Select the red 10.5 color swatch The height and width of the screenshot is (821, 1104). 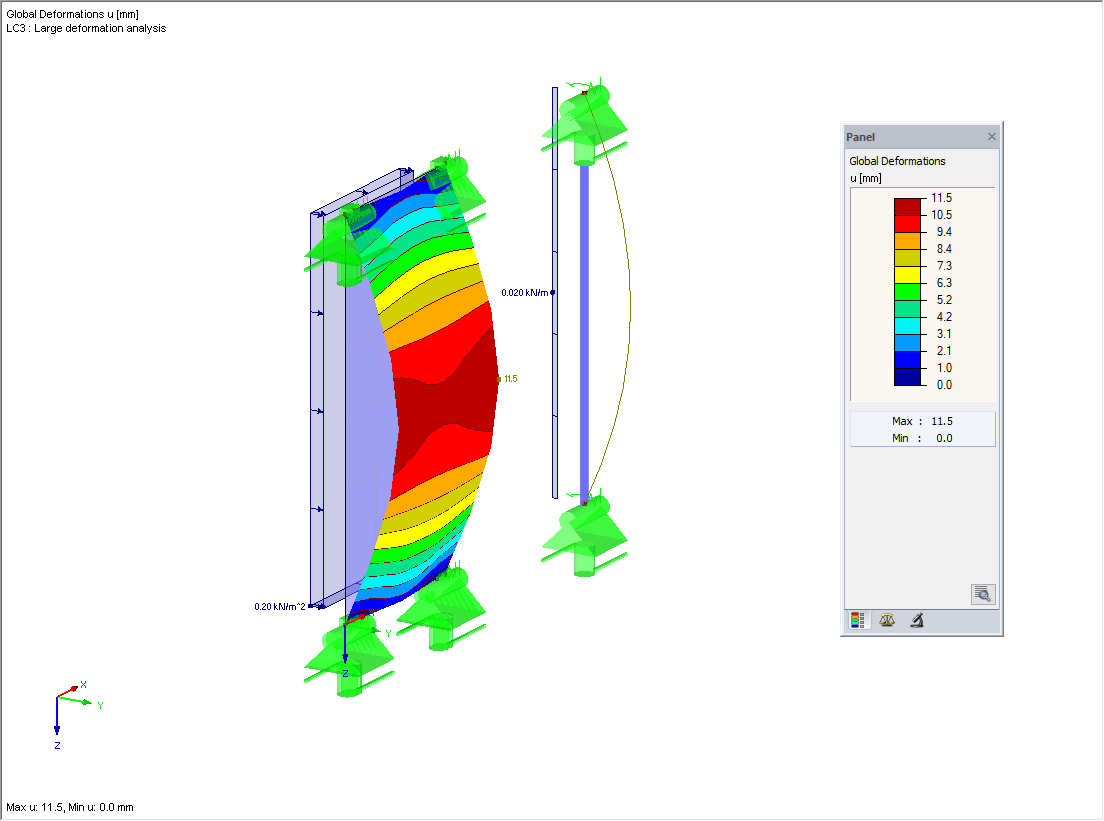coord(908,224)
